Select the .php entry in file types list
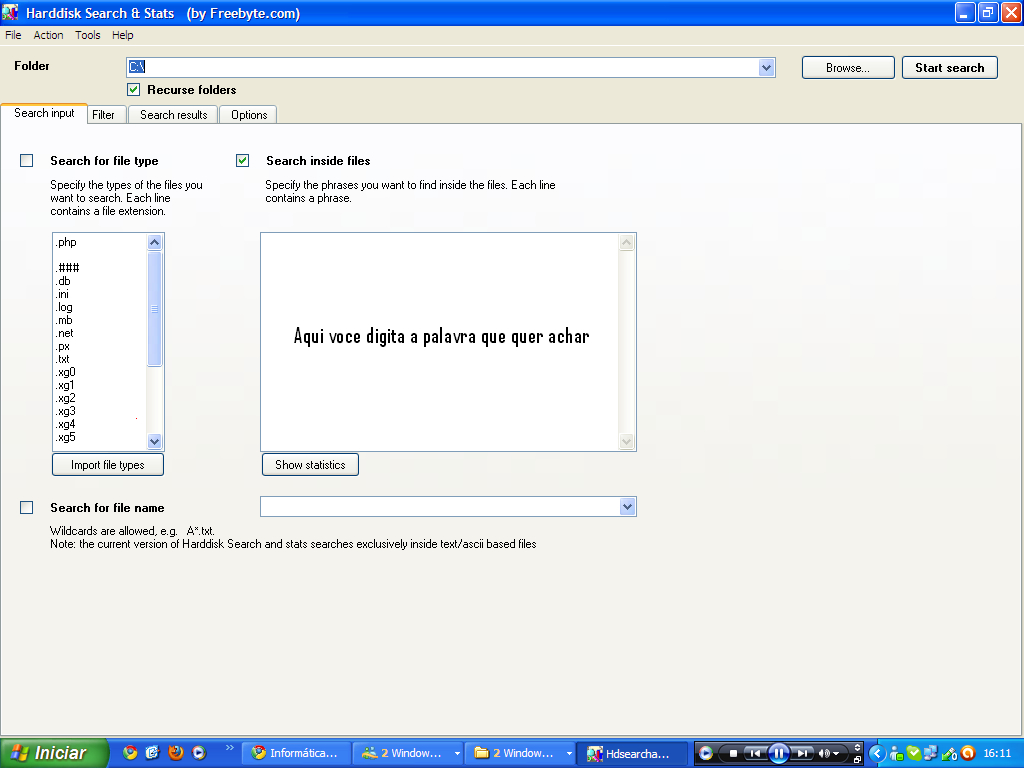Viewport: 1024px width, 768px height. [x=66, y=242]
